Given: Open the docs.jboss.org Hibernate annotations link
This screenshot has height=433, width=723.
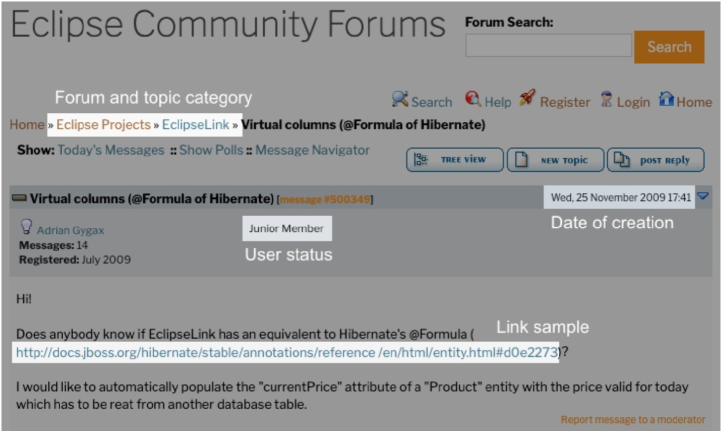Looking at the screenshot, I should [x=286, y=352].
